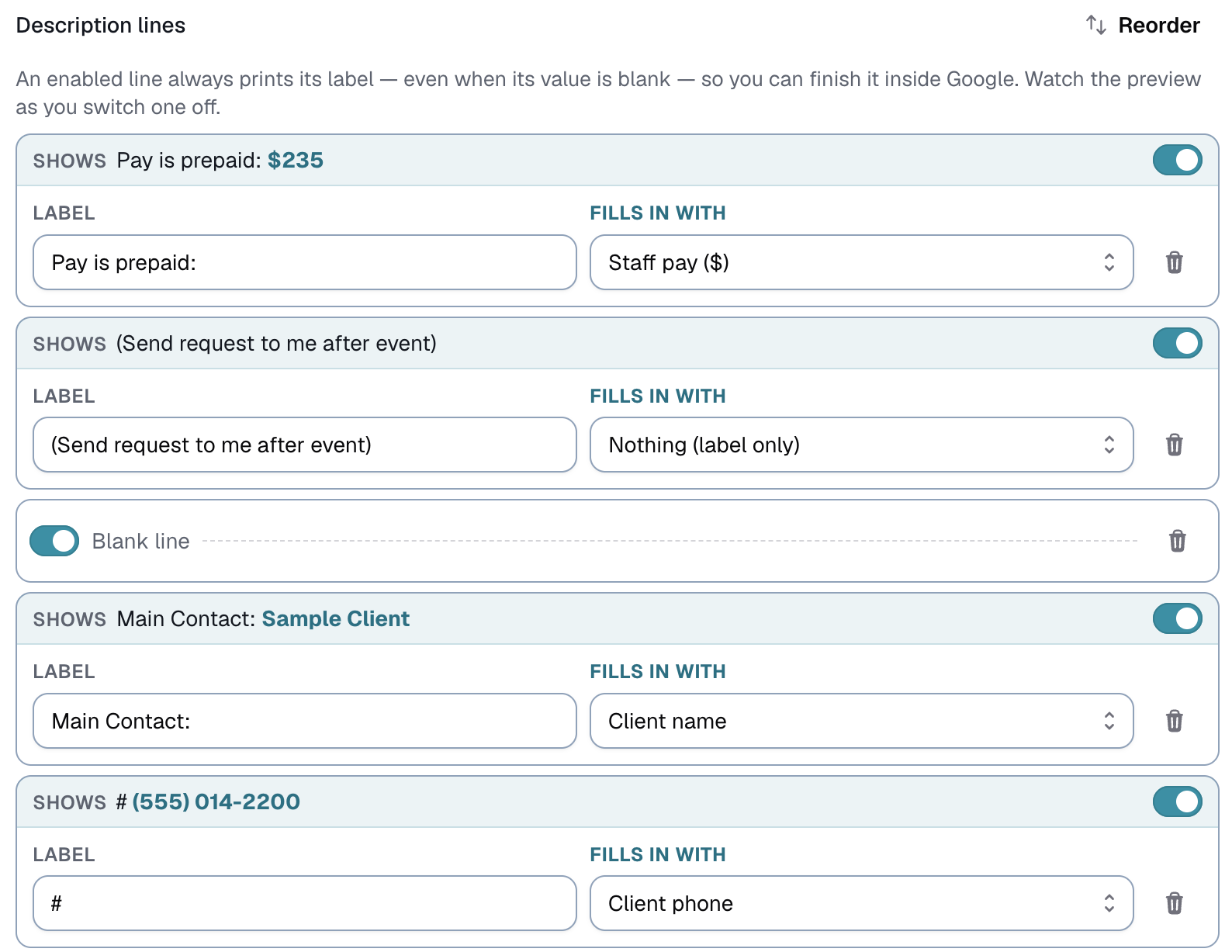The image size is (1232, 952).
Task: Open the Nothing (label only) dropdown
Action: (861, 444)
